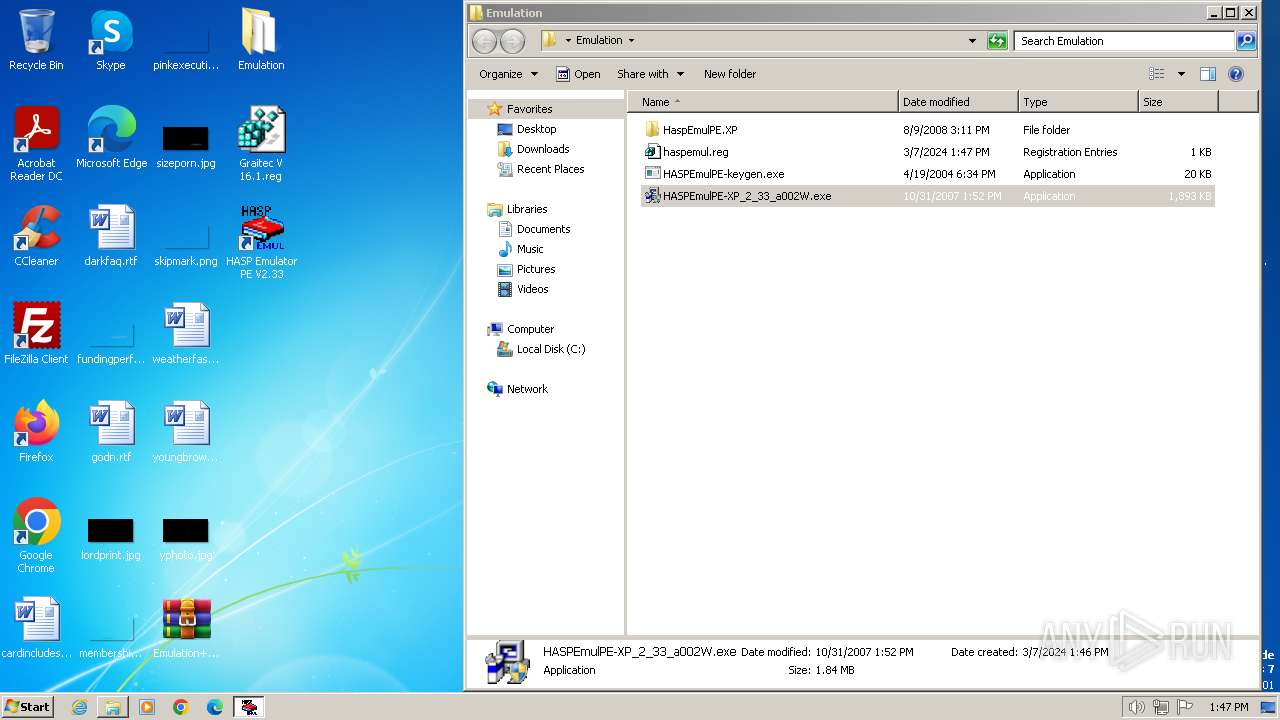Click Chrome icon in taskbar

click(x=181, y=707)
